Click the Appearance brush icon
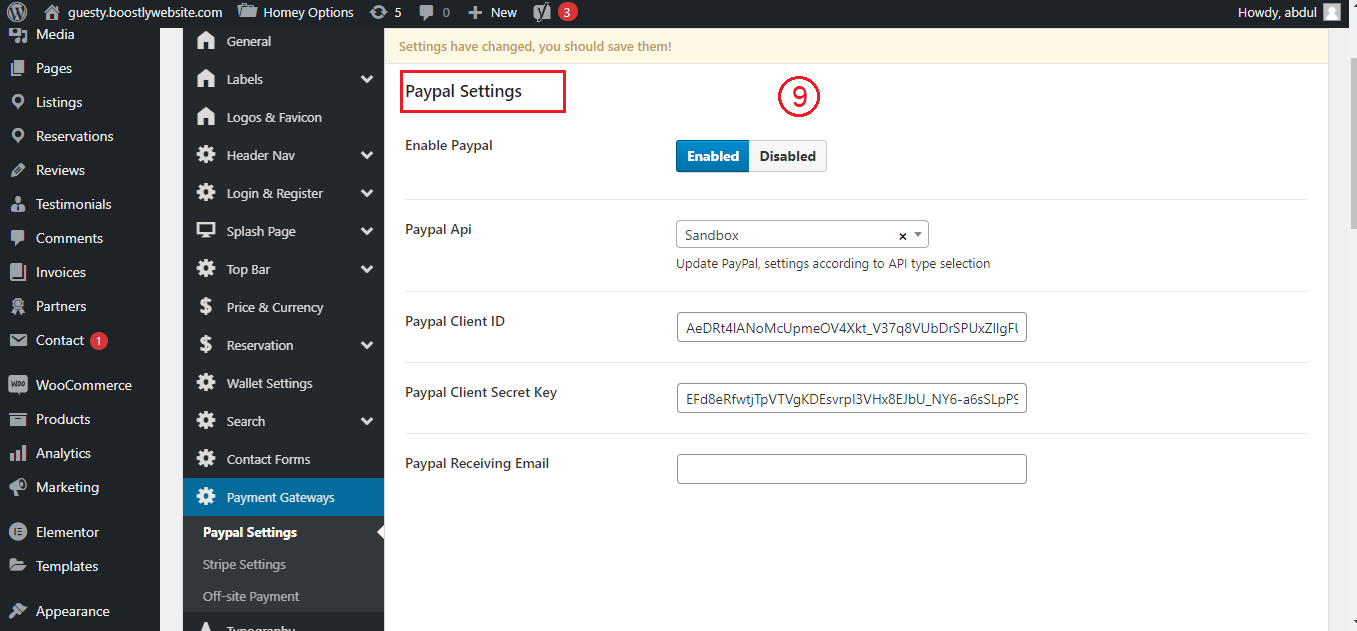The height and width of the screenshot is (631, 1357). tap(17, 611)
